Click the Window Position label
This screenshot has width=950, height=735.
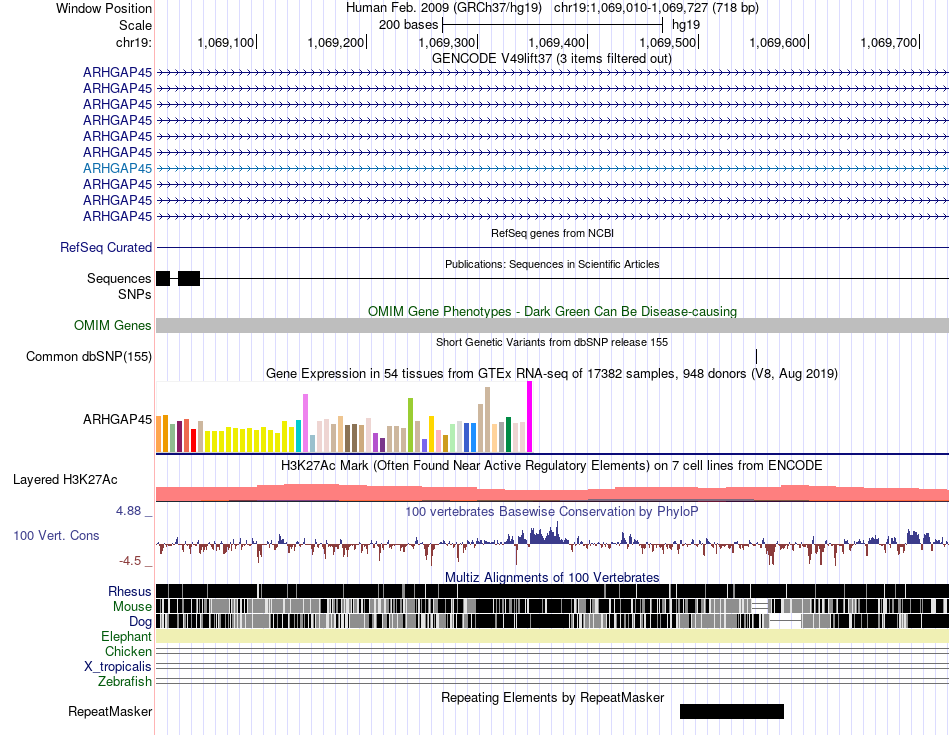[x=104, y=8]
